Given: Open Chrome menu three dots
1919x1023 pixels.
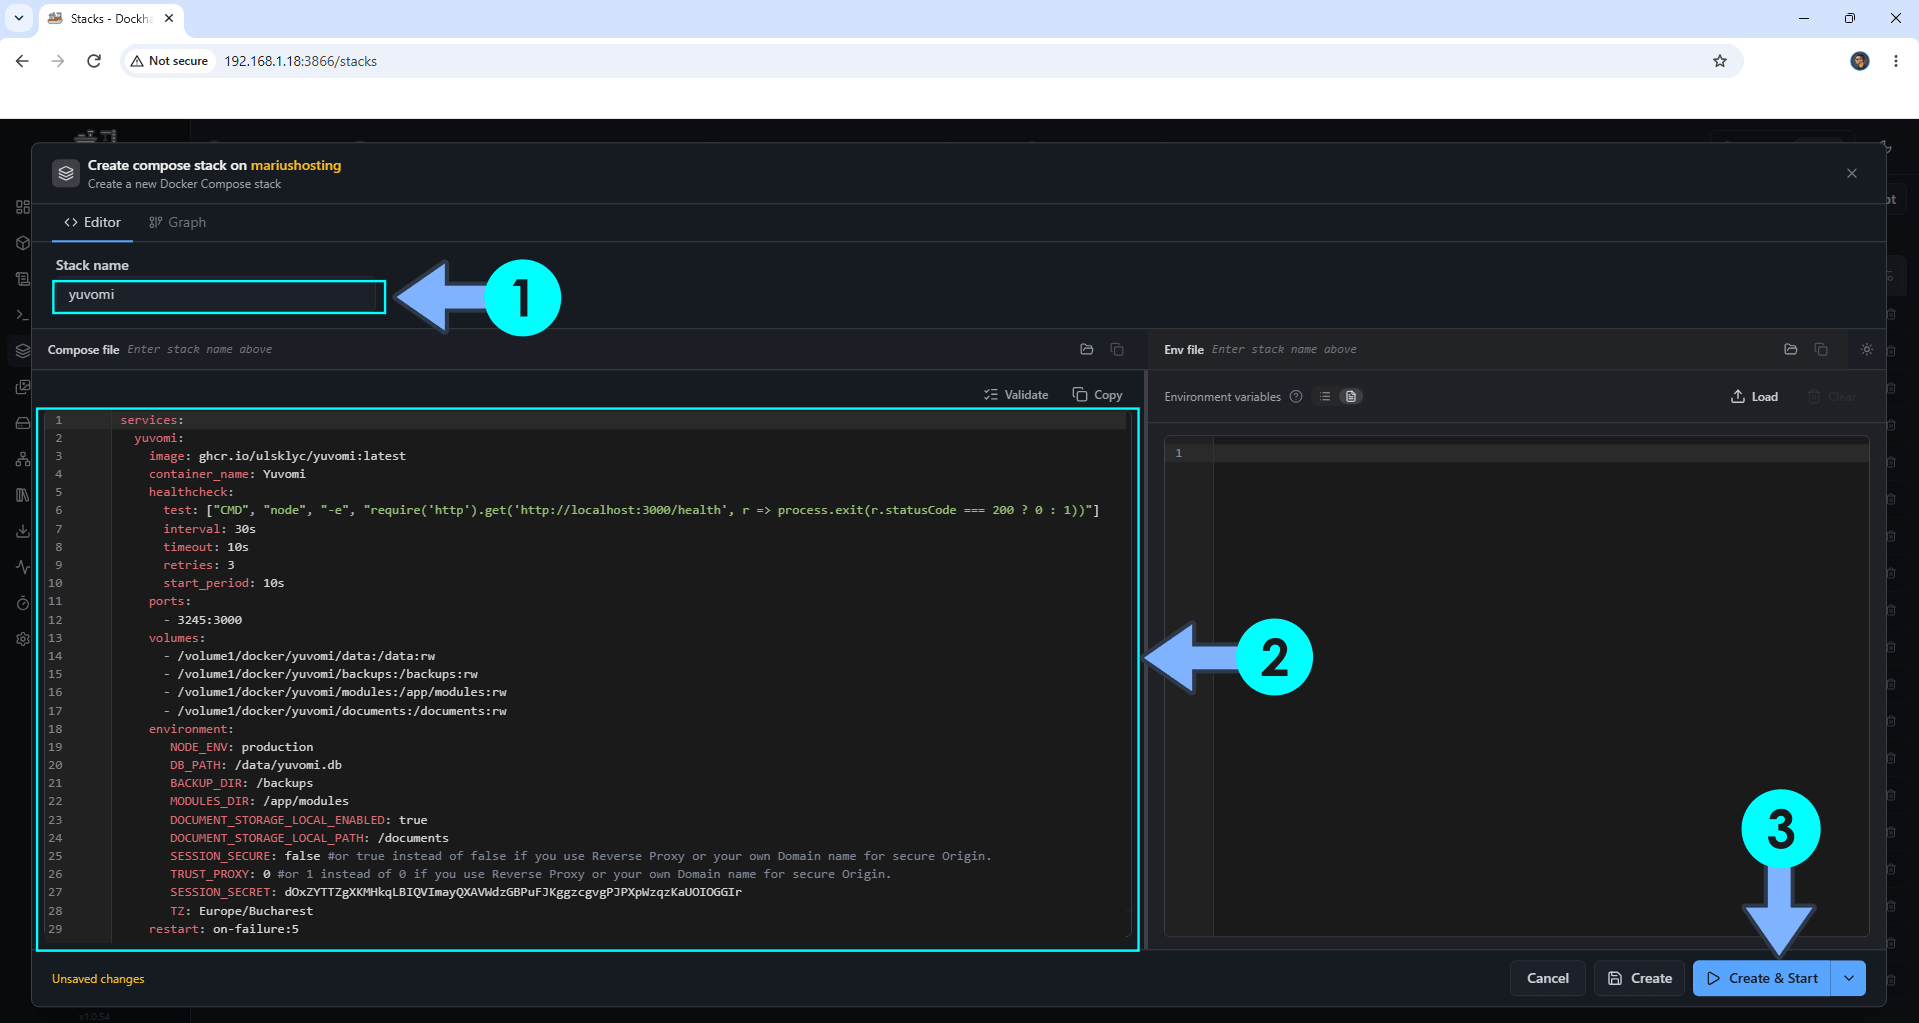Looking at the screenshot, I should (x=1896, y=61).
